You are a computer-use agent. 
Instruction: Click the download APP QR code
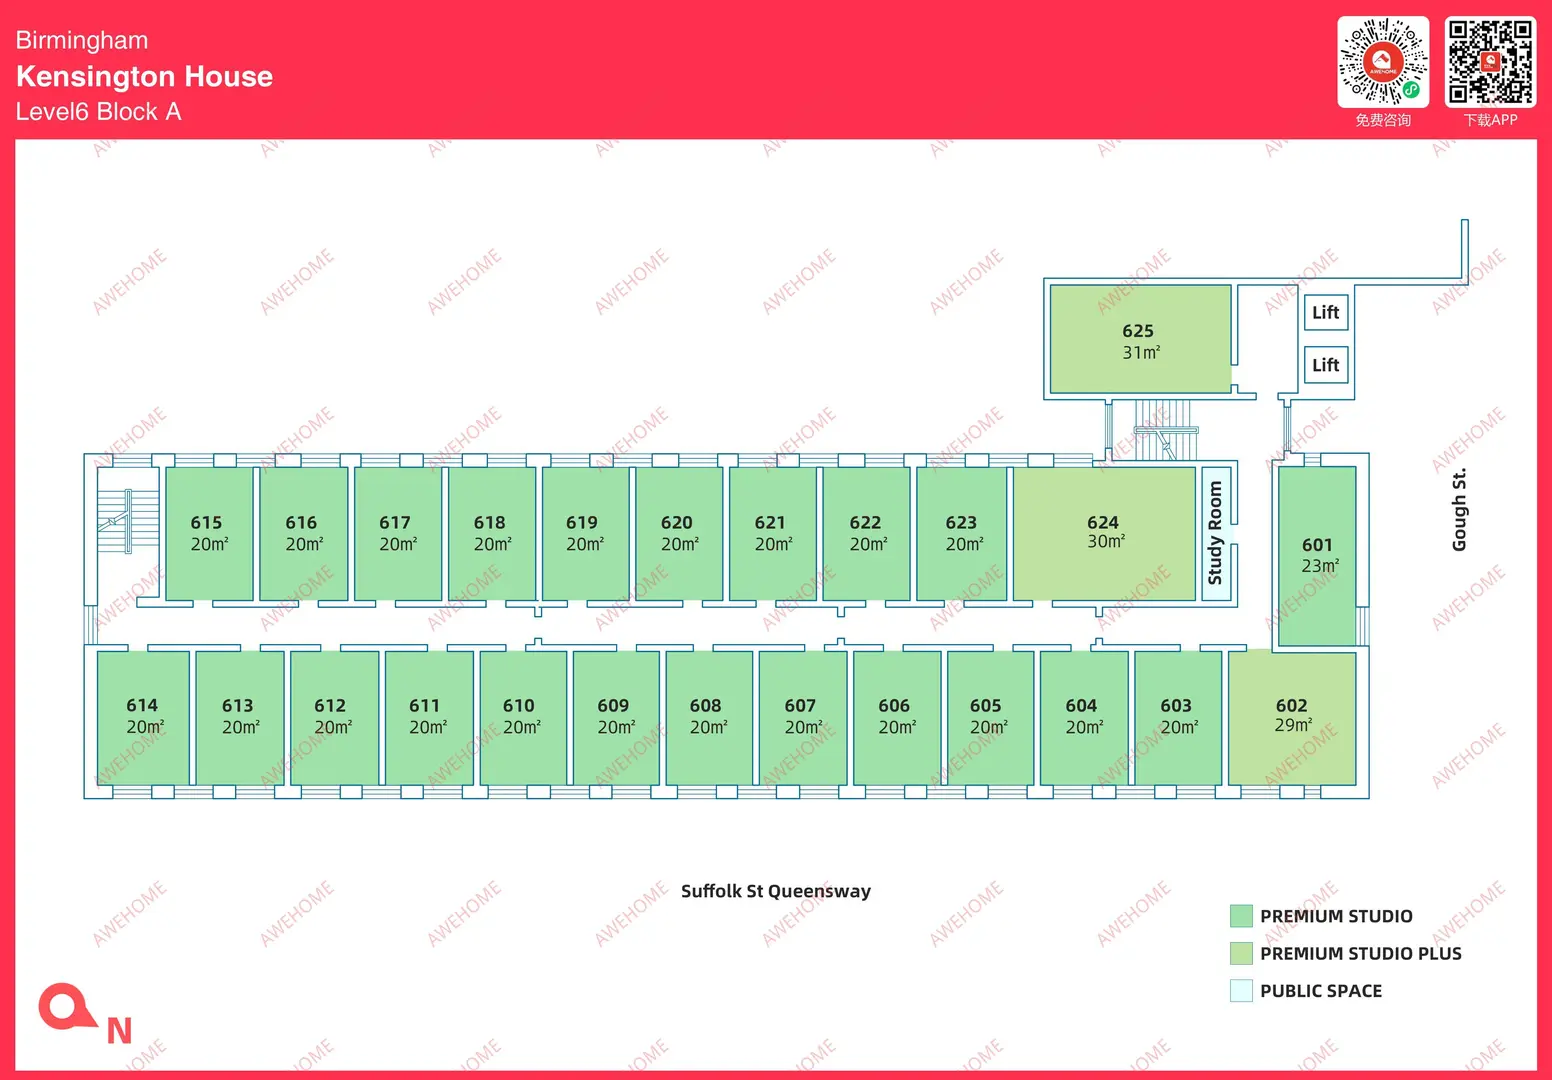pos(1490,62)
